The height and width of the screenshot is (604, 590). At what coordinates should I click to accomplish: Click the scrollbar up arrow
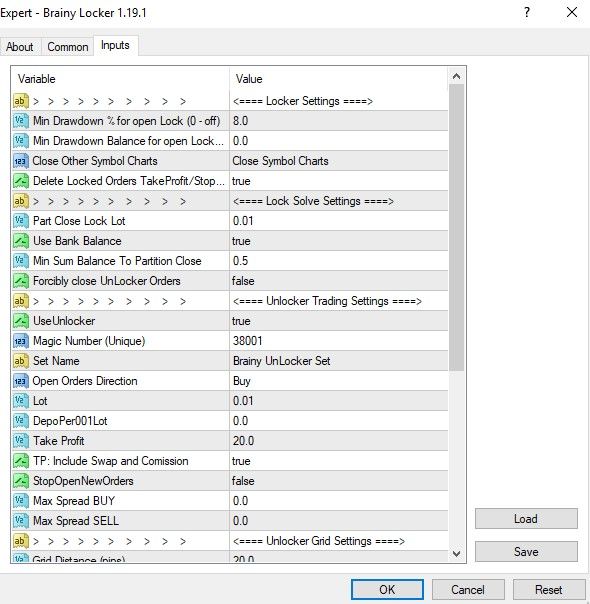456,76
